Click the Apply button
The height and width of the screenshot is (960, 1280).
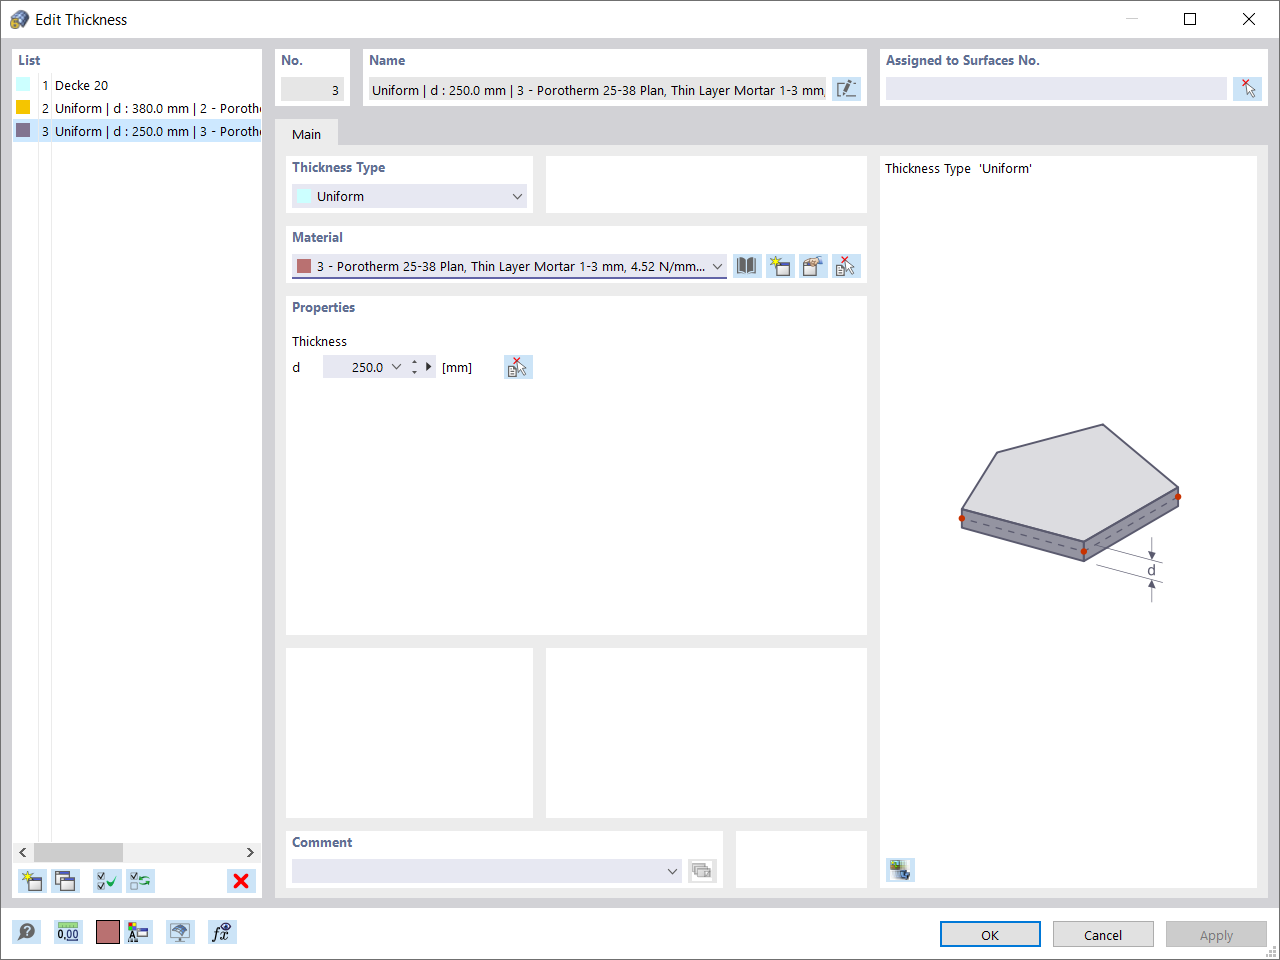(1216, 935)
